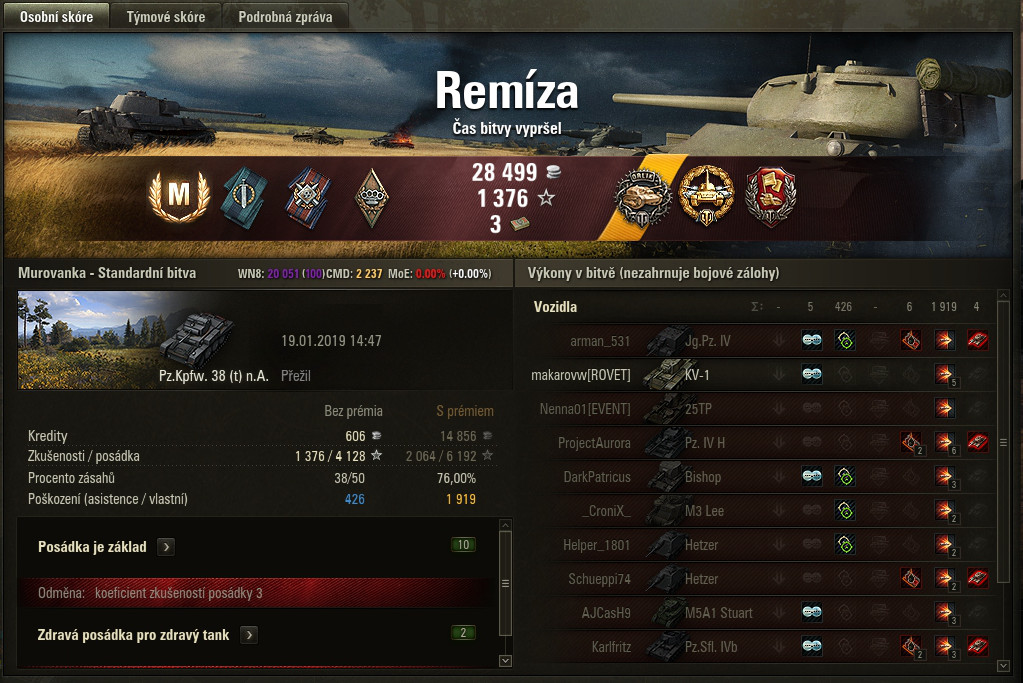Open the Podrobná zpráva tab
This screenshot has width=1023, height=683.
(285, 17)
